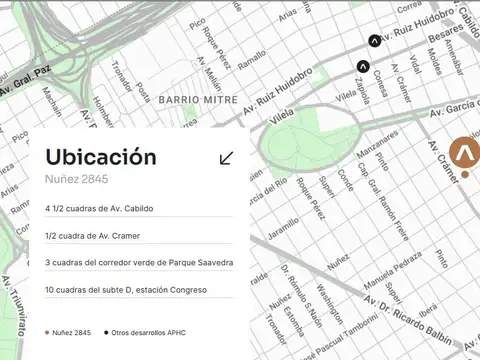Click the Ramallo street label
Image resolution: width=480 pixels, height=360 pixels.
point(252,60)
